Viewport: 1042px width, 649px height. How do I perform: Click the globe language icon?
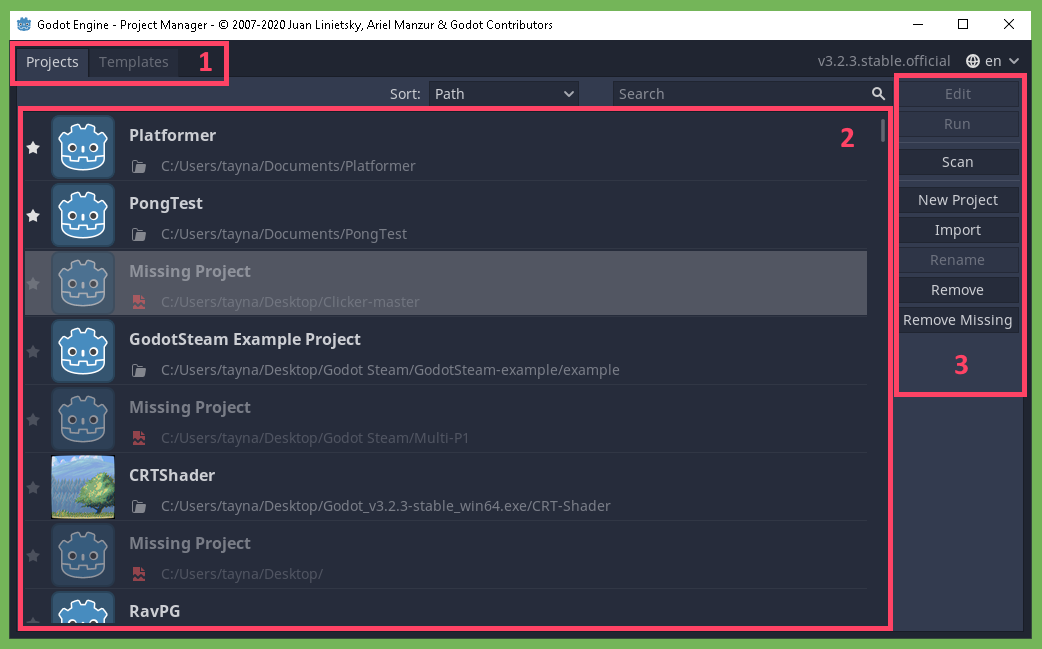pos(973,61)
